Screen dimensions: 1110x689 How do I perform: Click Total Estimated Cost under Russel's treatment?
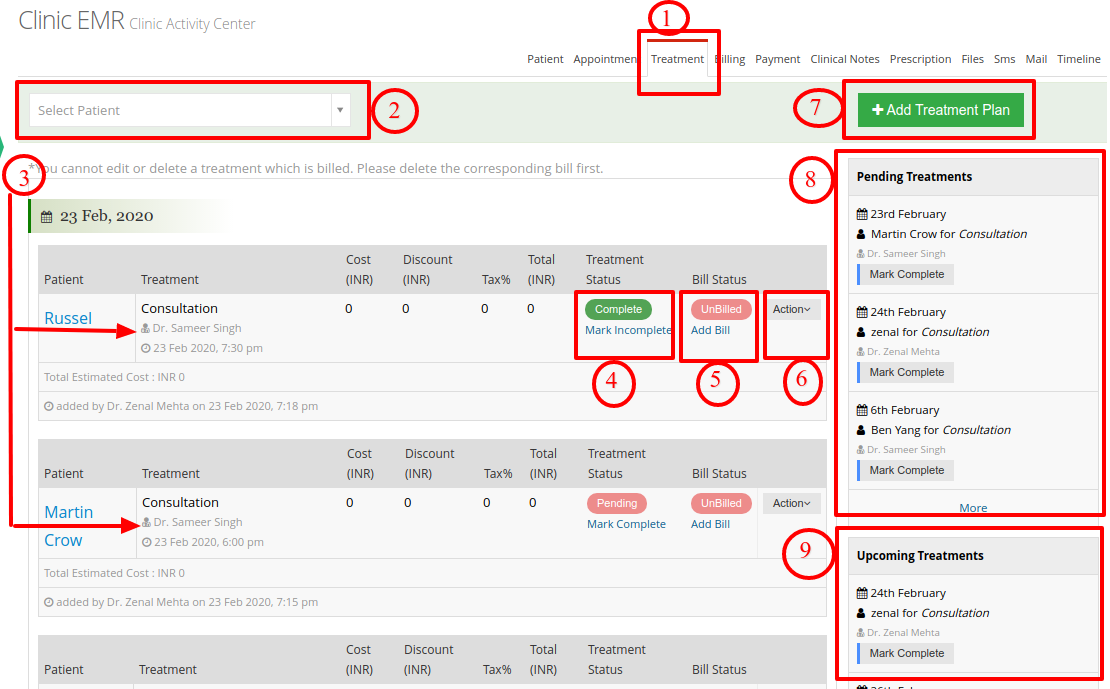[x=114, y=377]
